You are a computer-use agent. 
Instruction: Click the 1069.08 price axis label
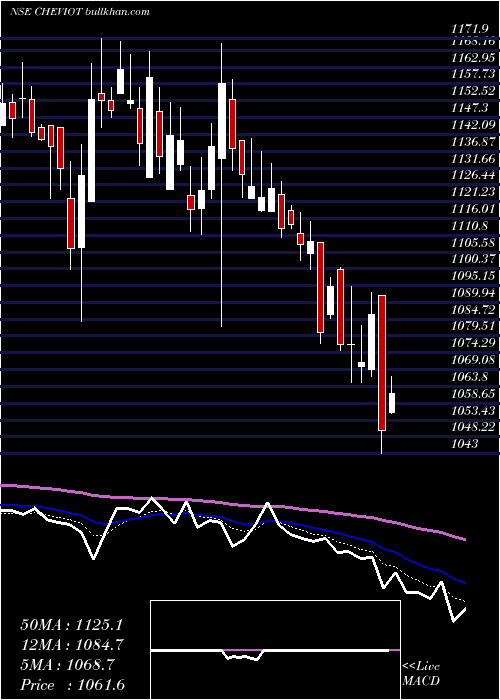coord(473,360)
